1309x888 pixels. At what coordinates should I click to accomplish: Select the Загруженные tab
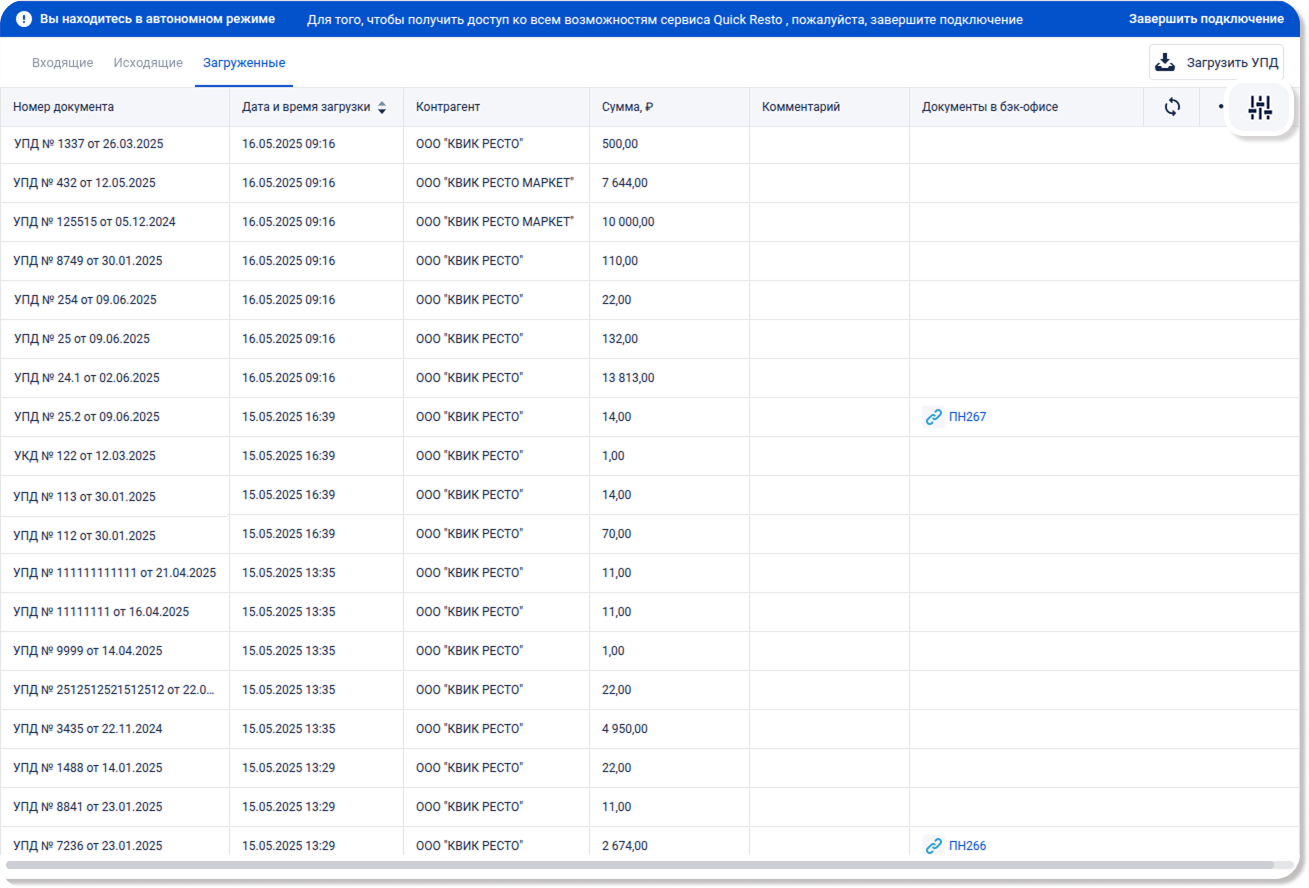pos(244,63)
